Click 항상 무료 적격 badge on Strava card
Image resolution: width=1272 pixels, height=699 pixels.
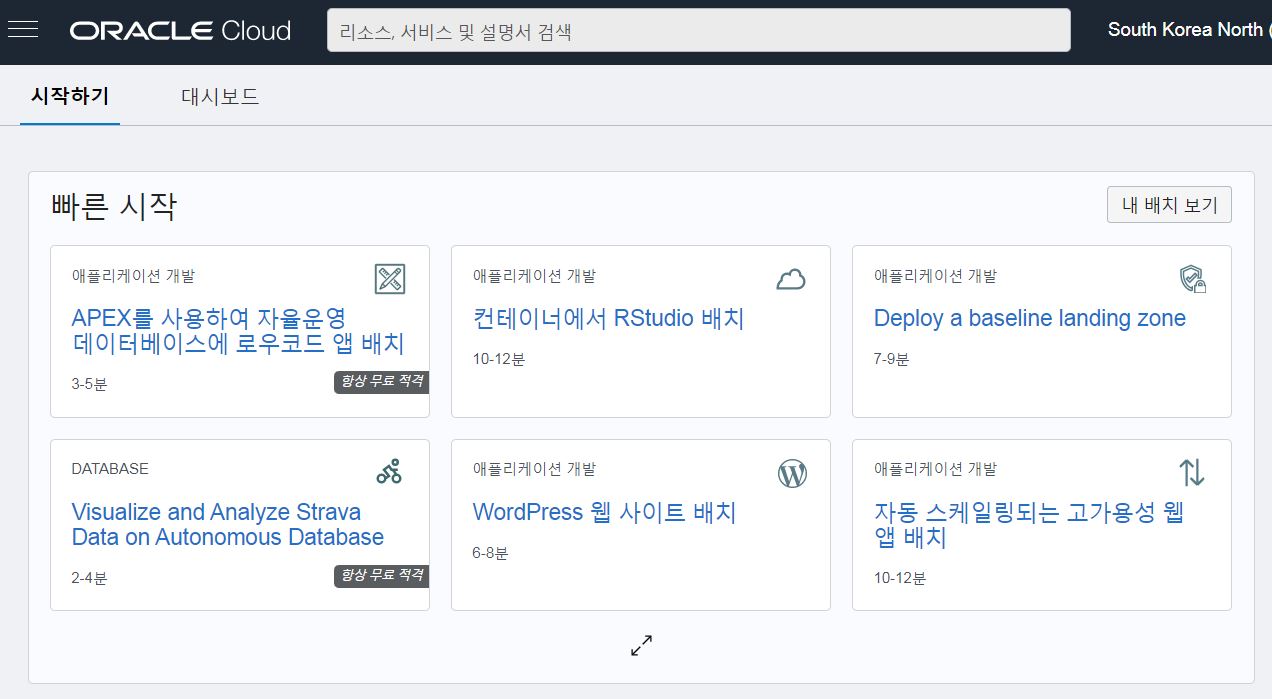[381, 576]
